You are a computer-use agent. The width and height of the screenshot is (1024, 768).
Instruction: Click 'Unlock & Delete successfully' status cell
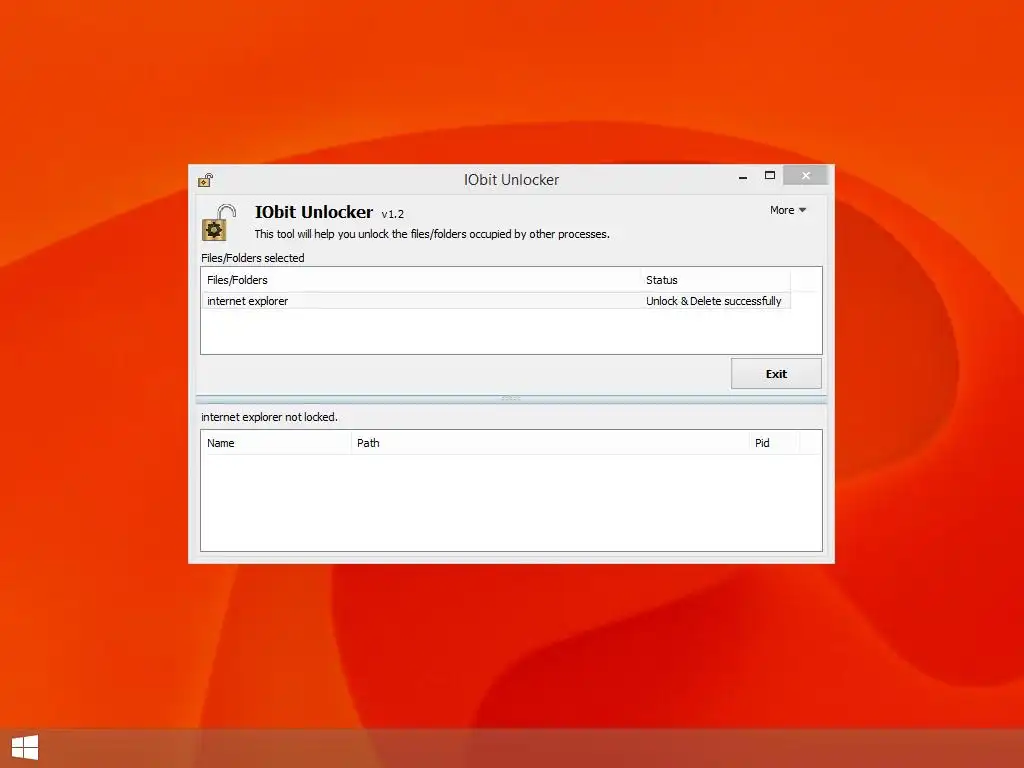(x=714, y=301)
